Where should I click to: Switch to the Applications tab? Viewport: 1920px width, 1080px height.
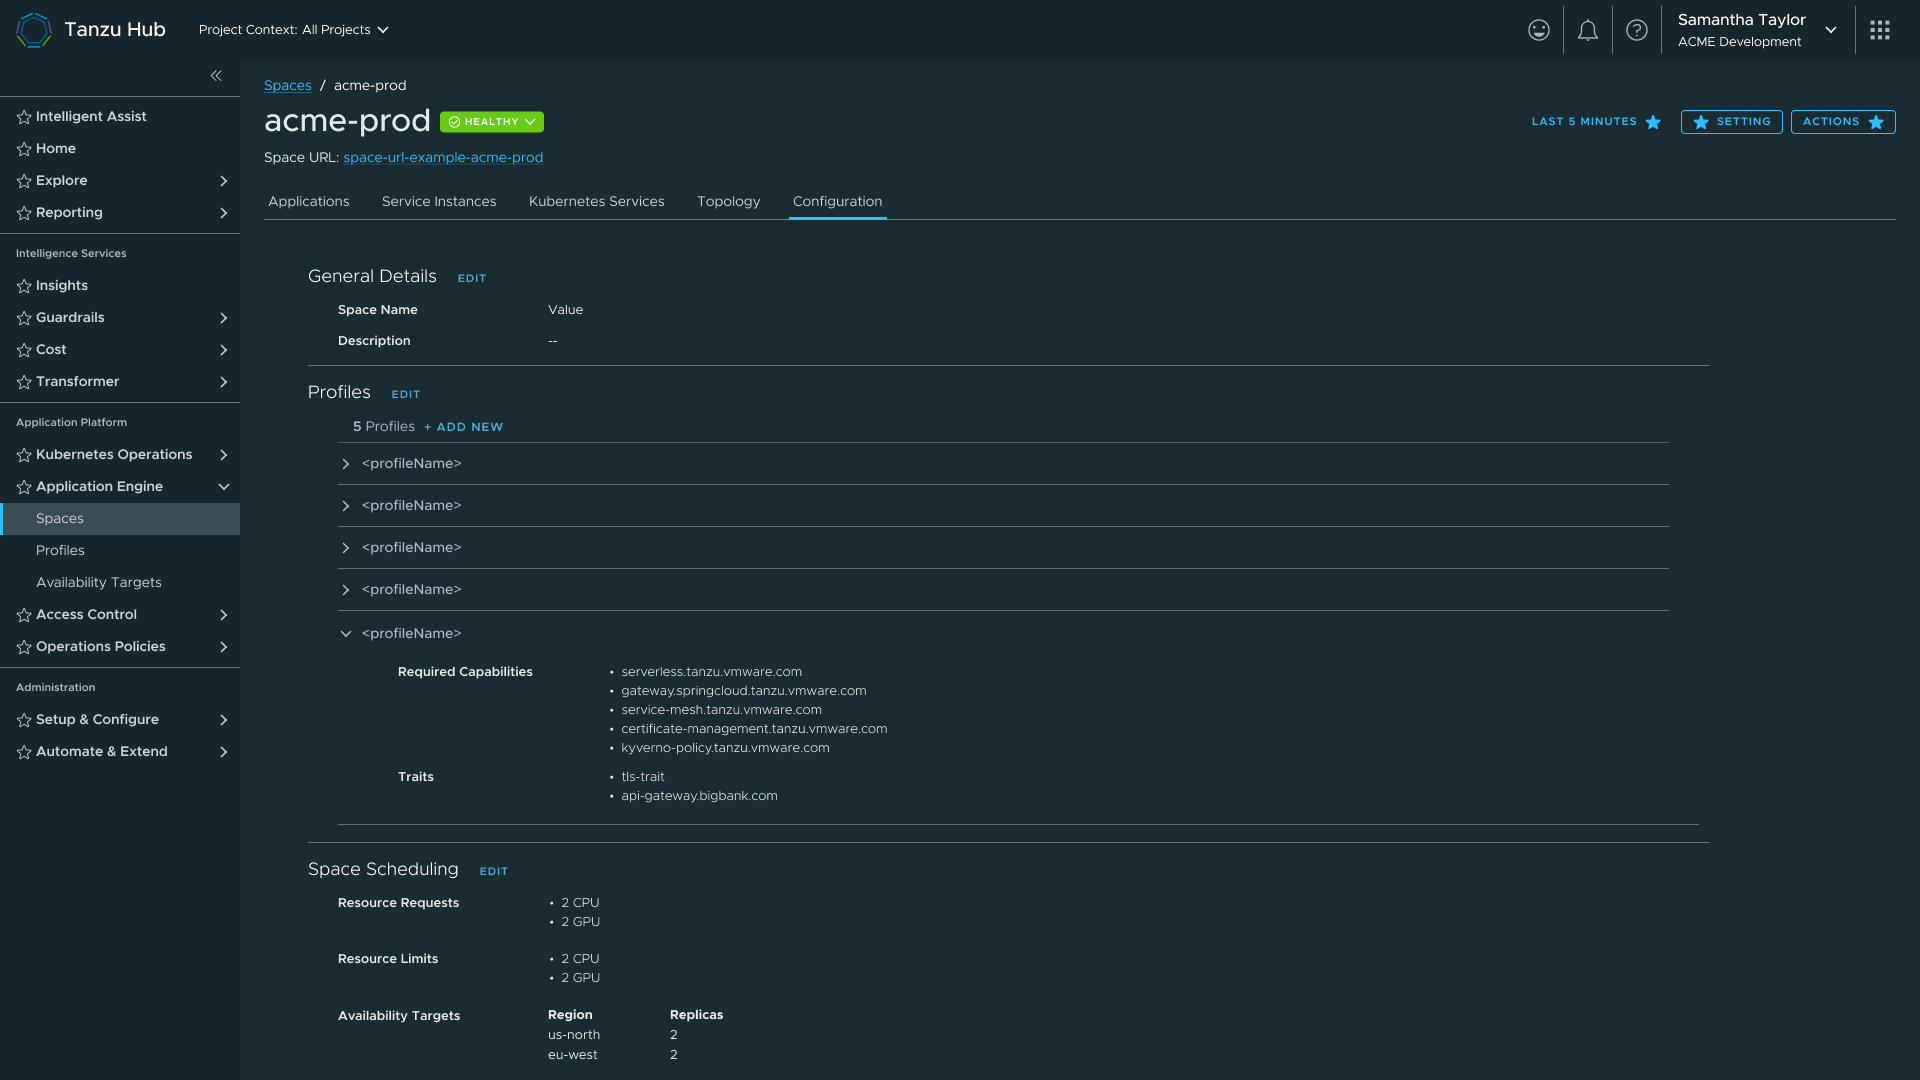pos(309,202)
